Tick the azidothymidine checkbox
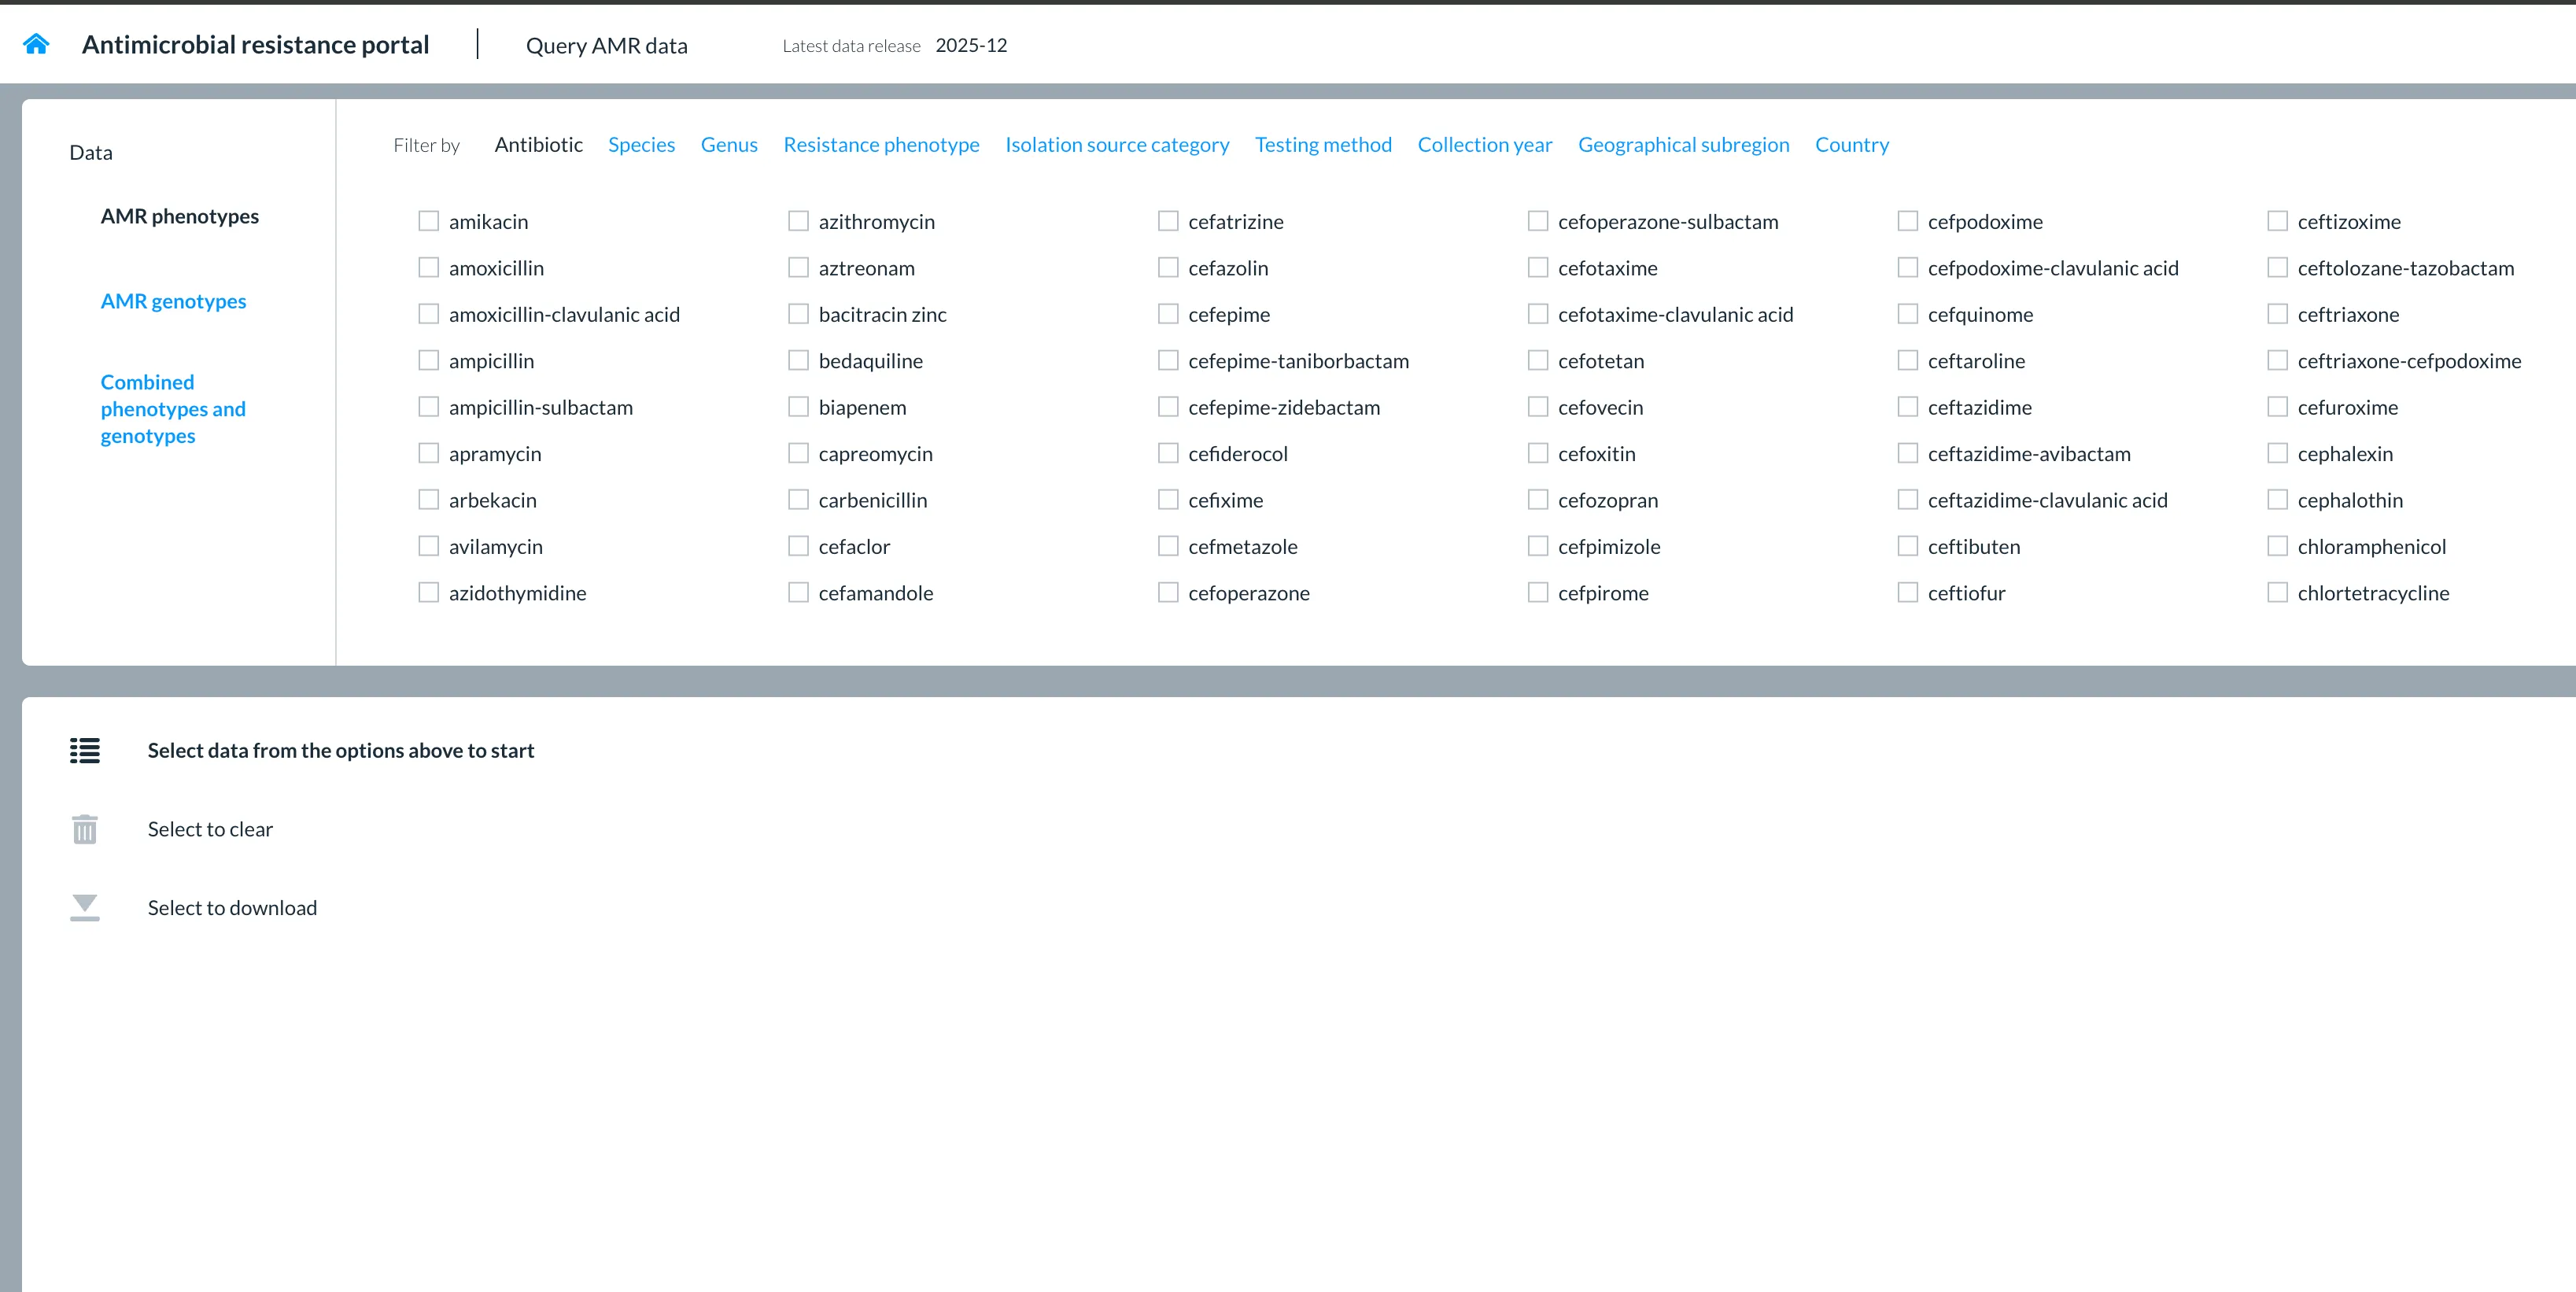 pyautogui.click(x=428, y=593)
